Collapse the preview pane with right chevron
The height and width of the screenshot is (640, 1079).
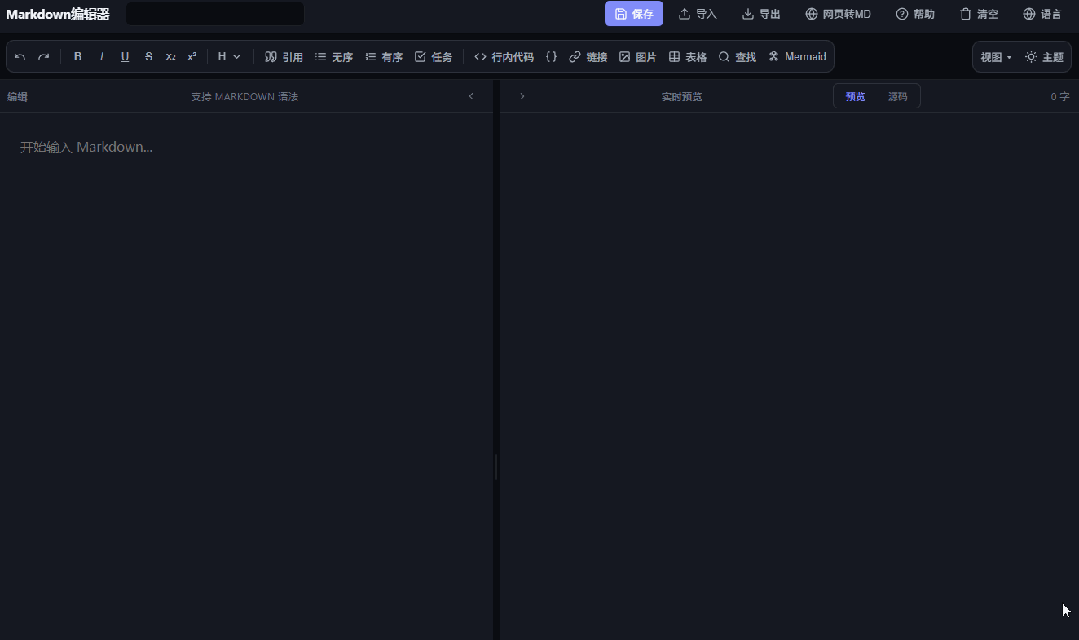522,96
